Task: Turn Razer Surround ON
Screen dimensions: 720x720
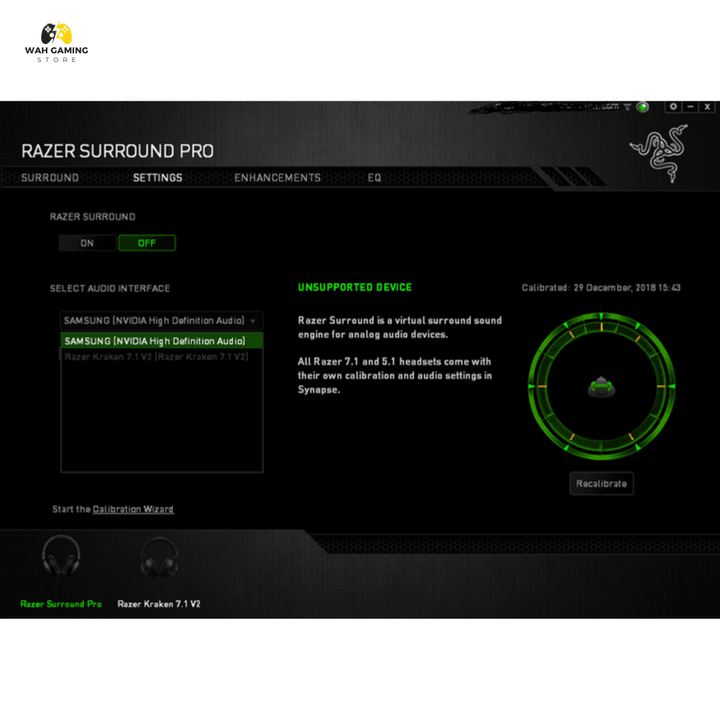Action: click(87, 243)
